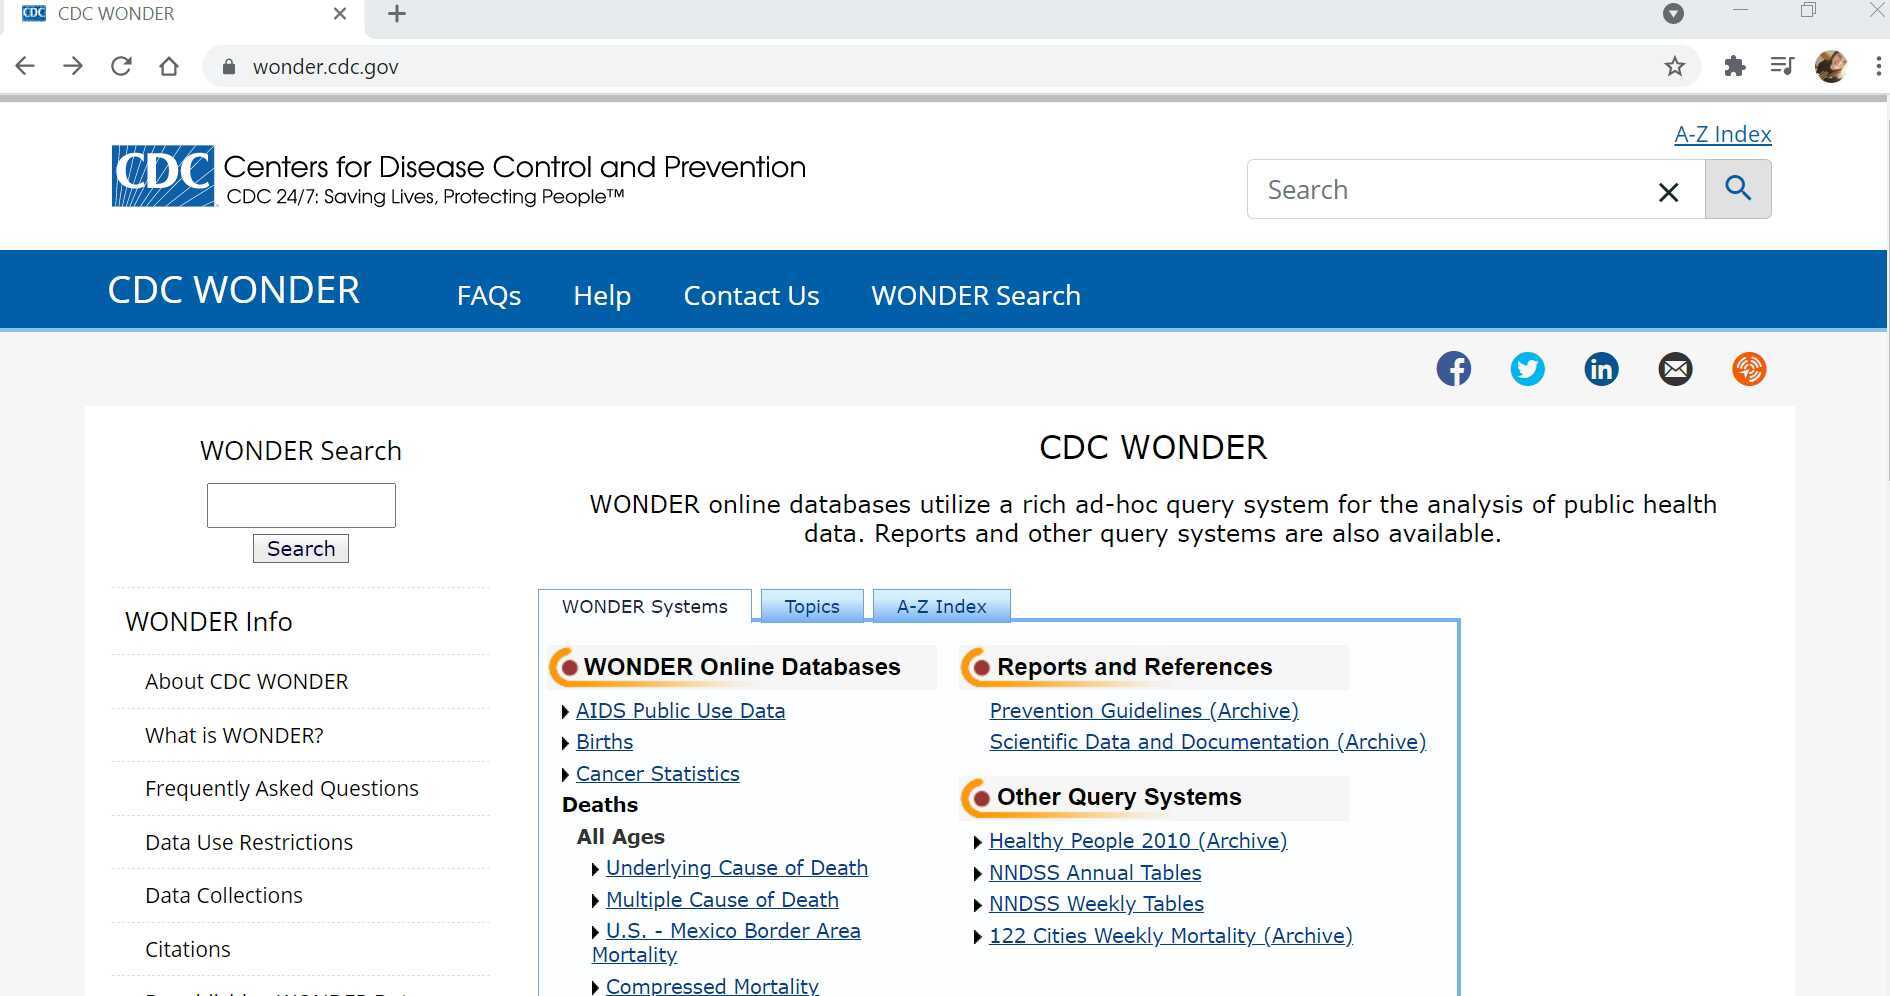Screen dimensions: 1890x996
Task: Share the page via the Facebook icon
Action: point(1453,369)
